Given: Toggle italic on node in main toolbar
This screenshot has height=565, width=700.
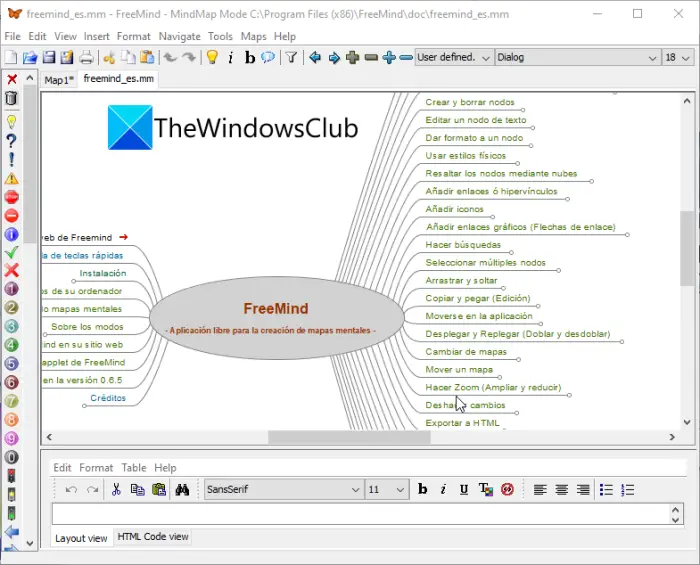Looking at the screenshot, I should pyautogui.click(x=230, y=58).
